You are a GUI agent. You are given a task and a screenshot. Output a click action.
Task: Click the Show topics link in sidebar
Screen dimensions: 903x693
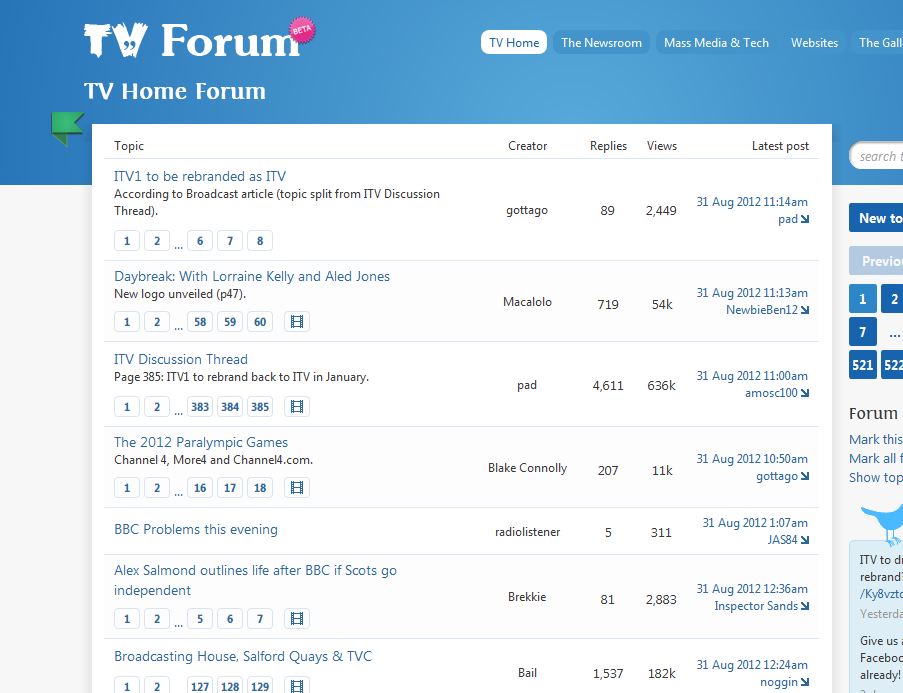(876, 478)
